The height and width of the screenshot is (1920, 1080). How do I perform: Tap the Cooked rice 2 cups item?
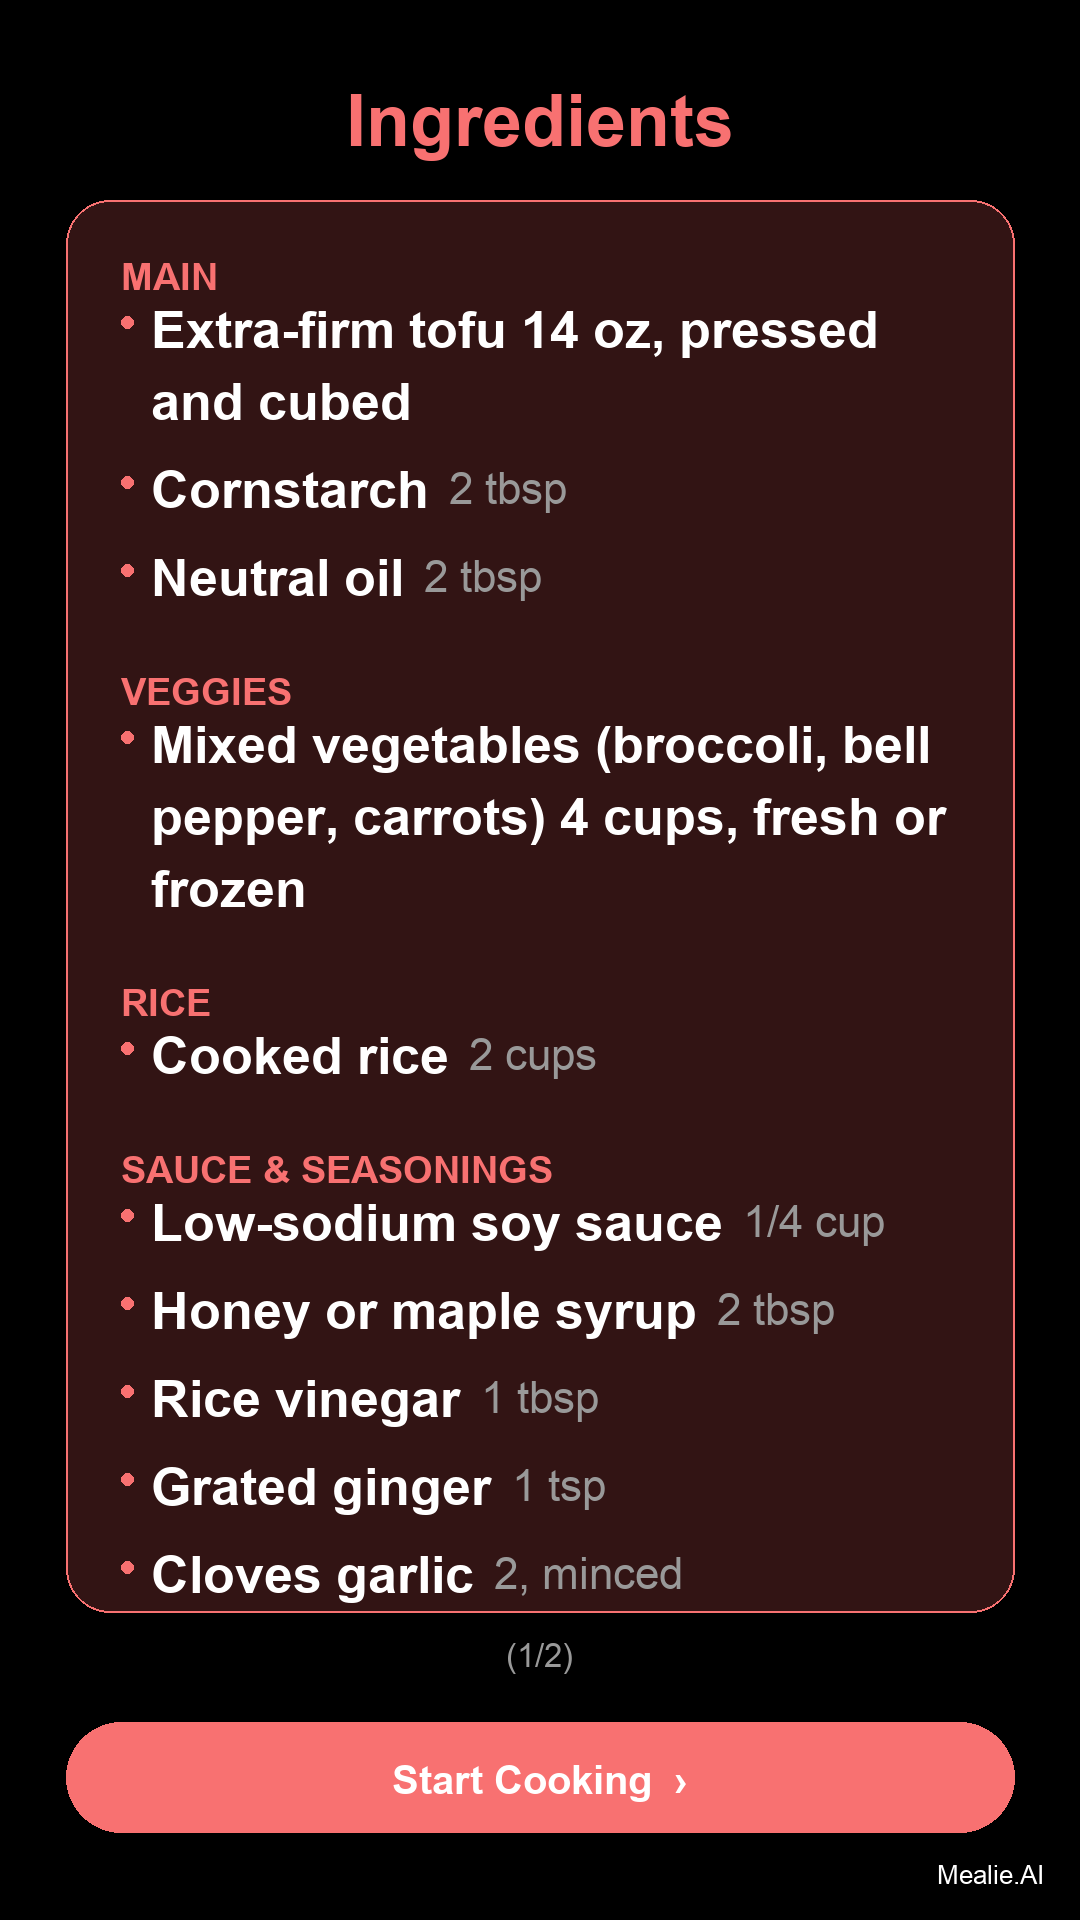(373, 1056)
